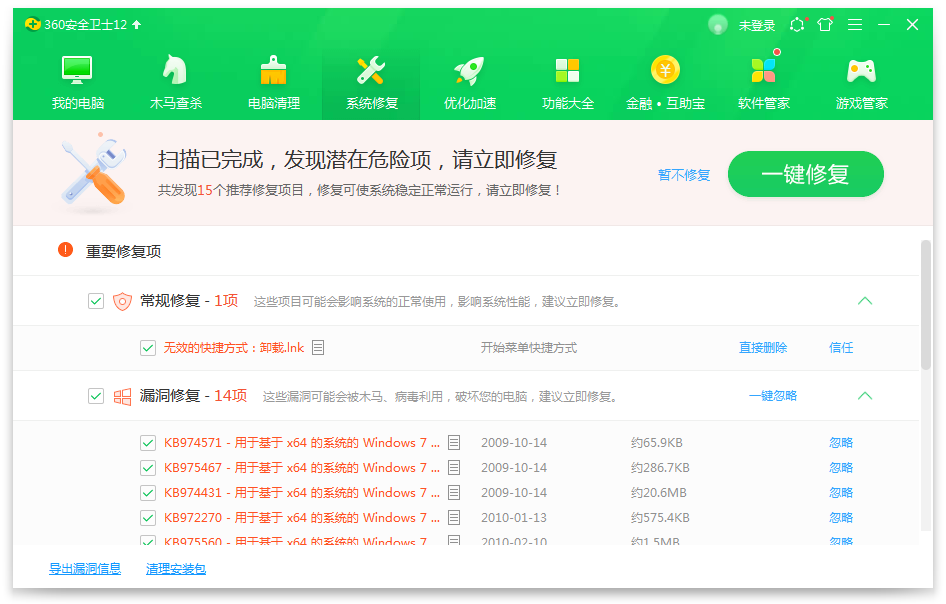Screen dimensions: 946x604
Task: Click 未登录 login text
Action: 757,25
